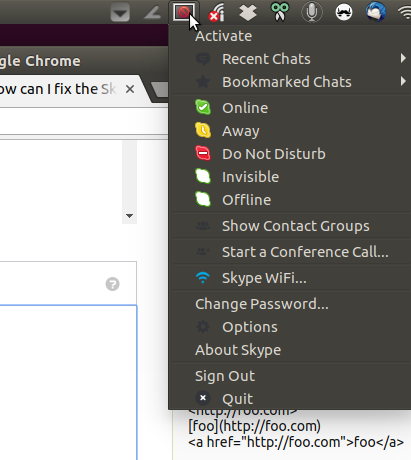Image resolution: width=411 pixels, height=460 pixels.
Task: Click the help question mark icon in Chrome page
Action: coord(113,284)
